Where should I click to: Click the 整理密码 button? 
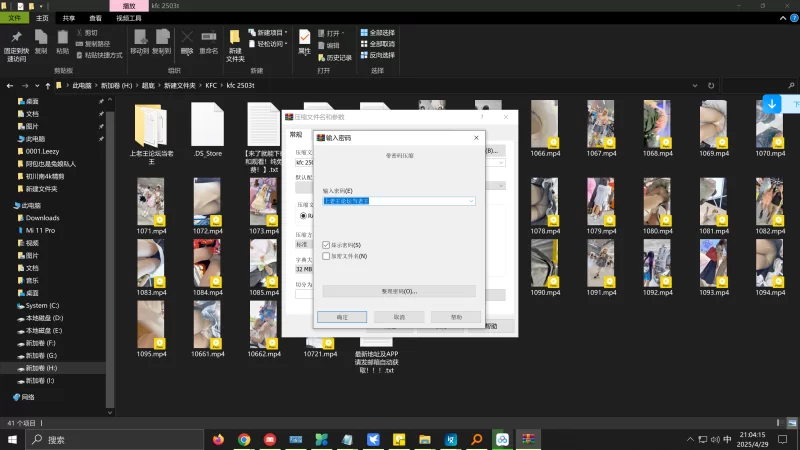click(399, 291)
